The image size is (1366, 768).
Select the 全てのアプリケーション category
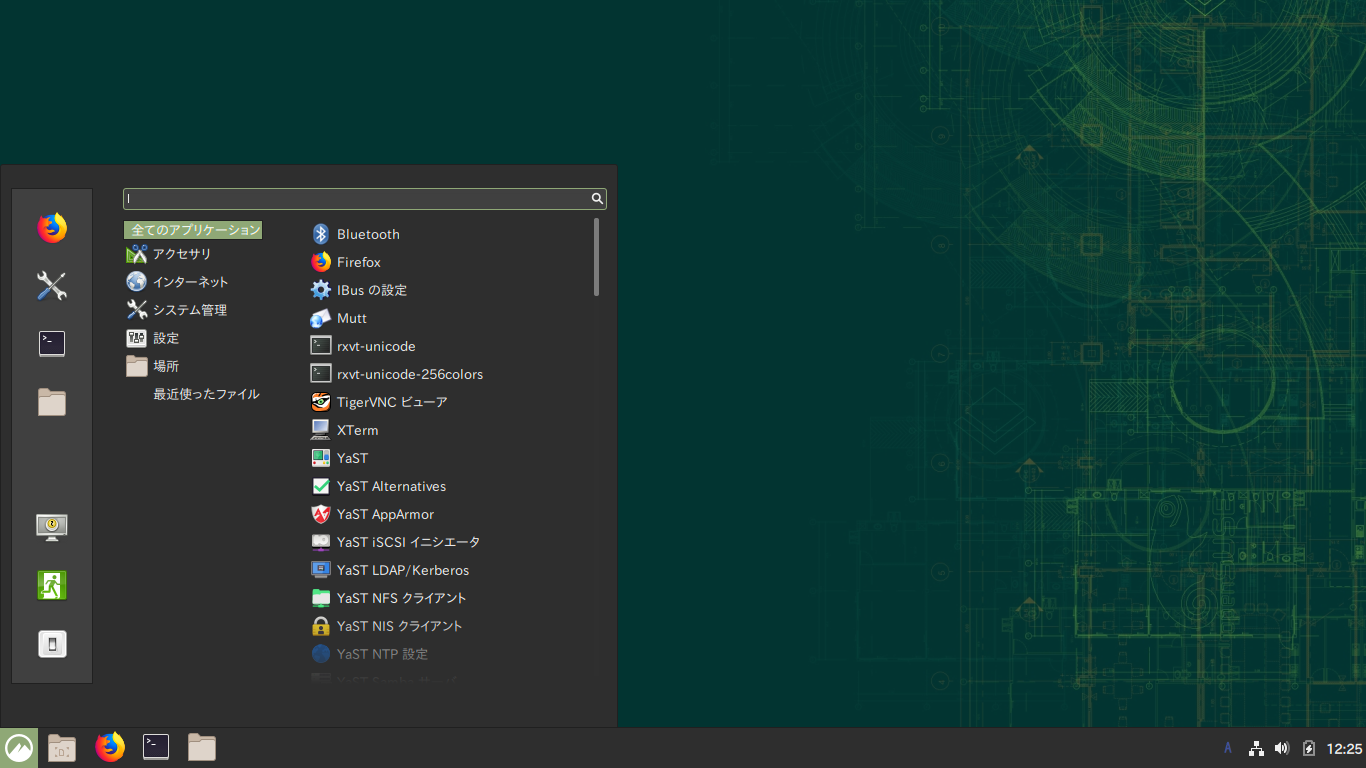tap(193, 230)
